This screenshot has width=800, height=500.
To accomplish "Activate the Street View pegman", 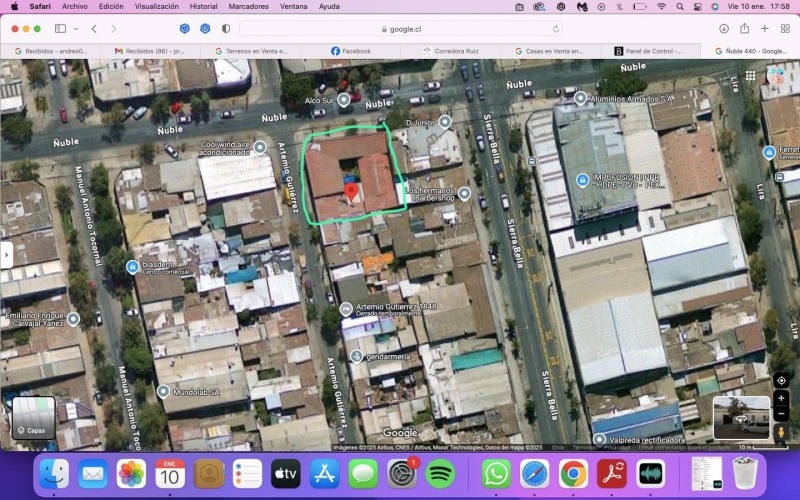I will [781, 431].
